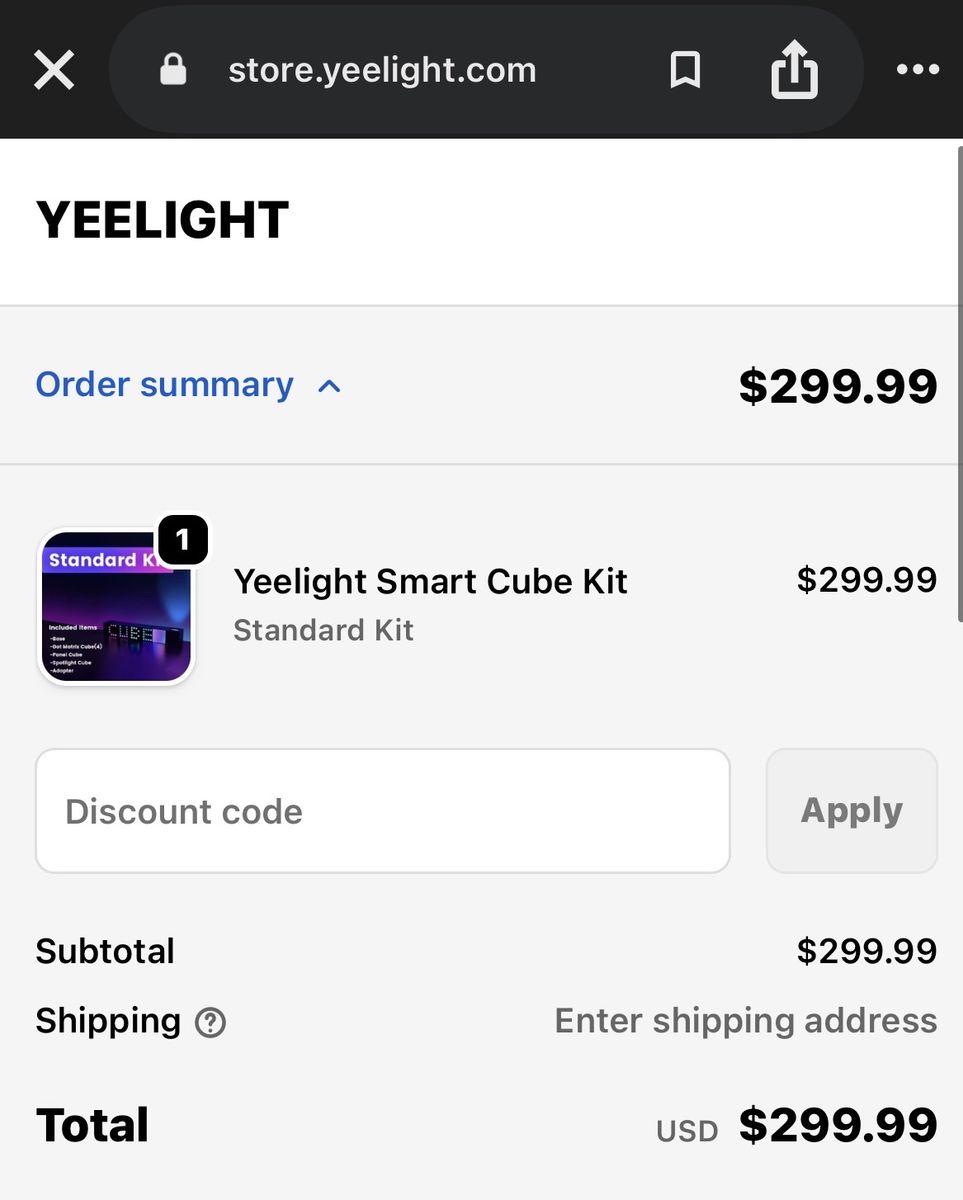
Task: Select the Yeelight Smart Cube Kit title
Action: (x=430, y=581)
